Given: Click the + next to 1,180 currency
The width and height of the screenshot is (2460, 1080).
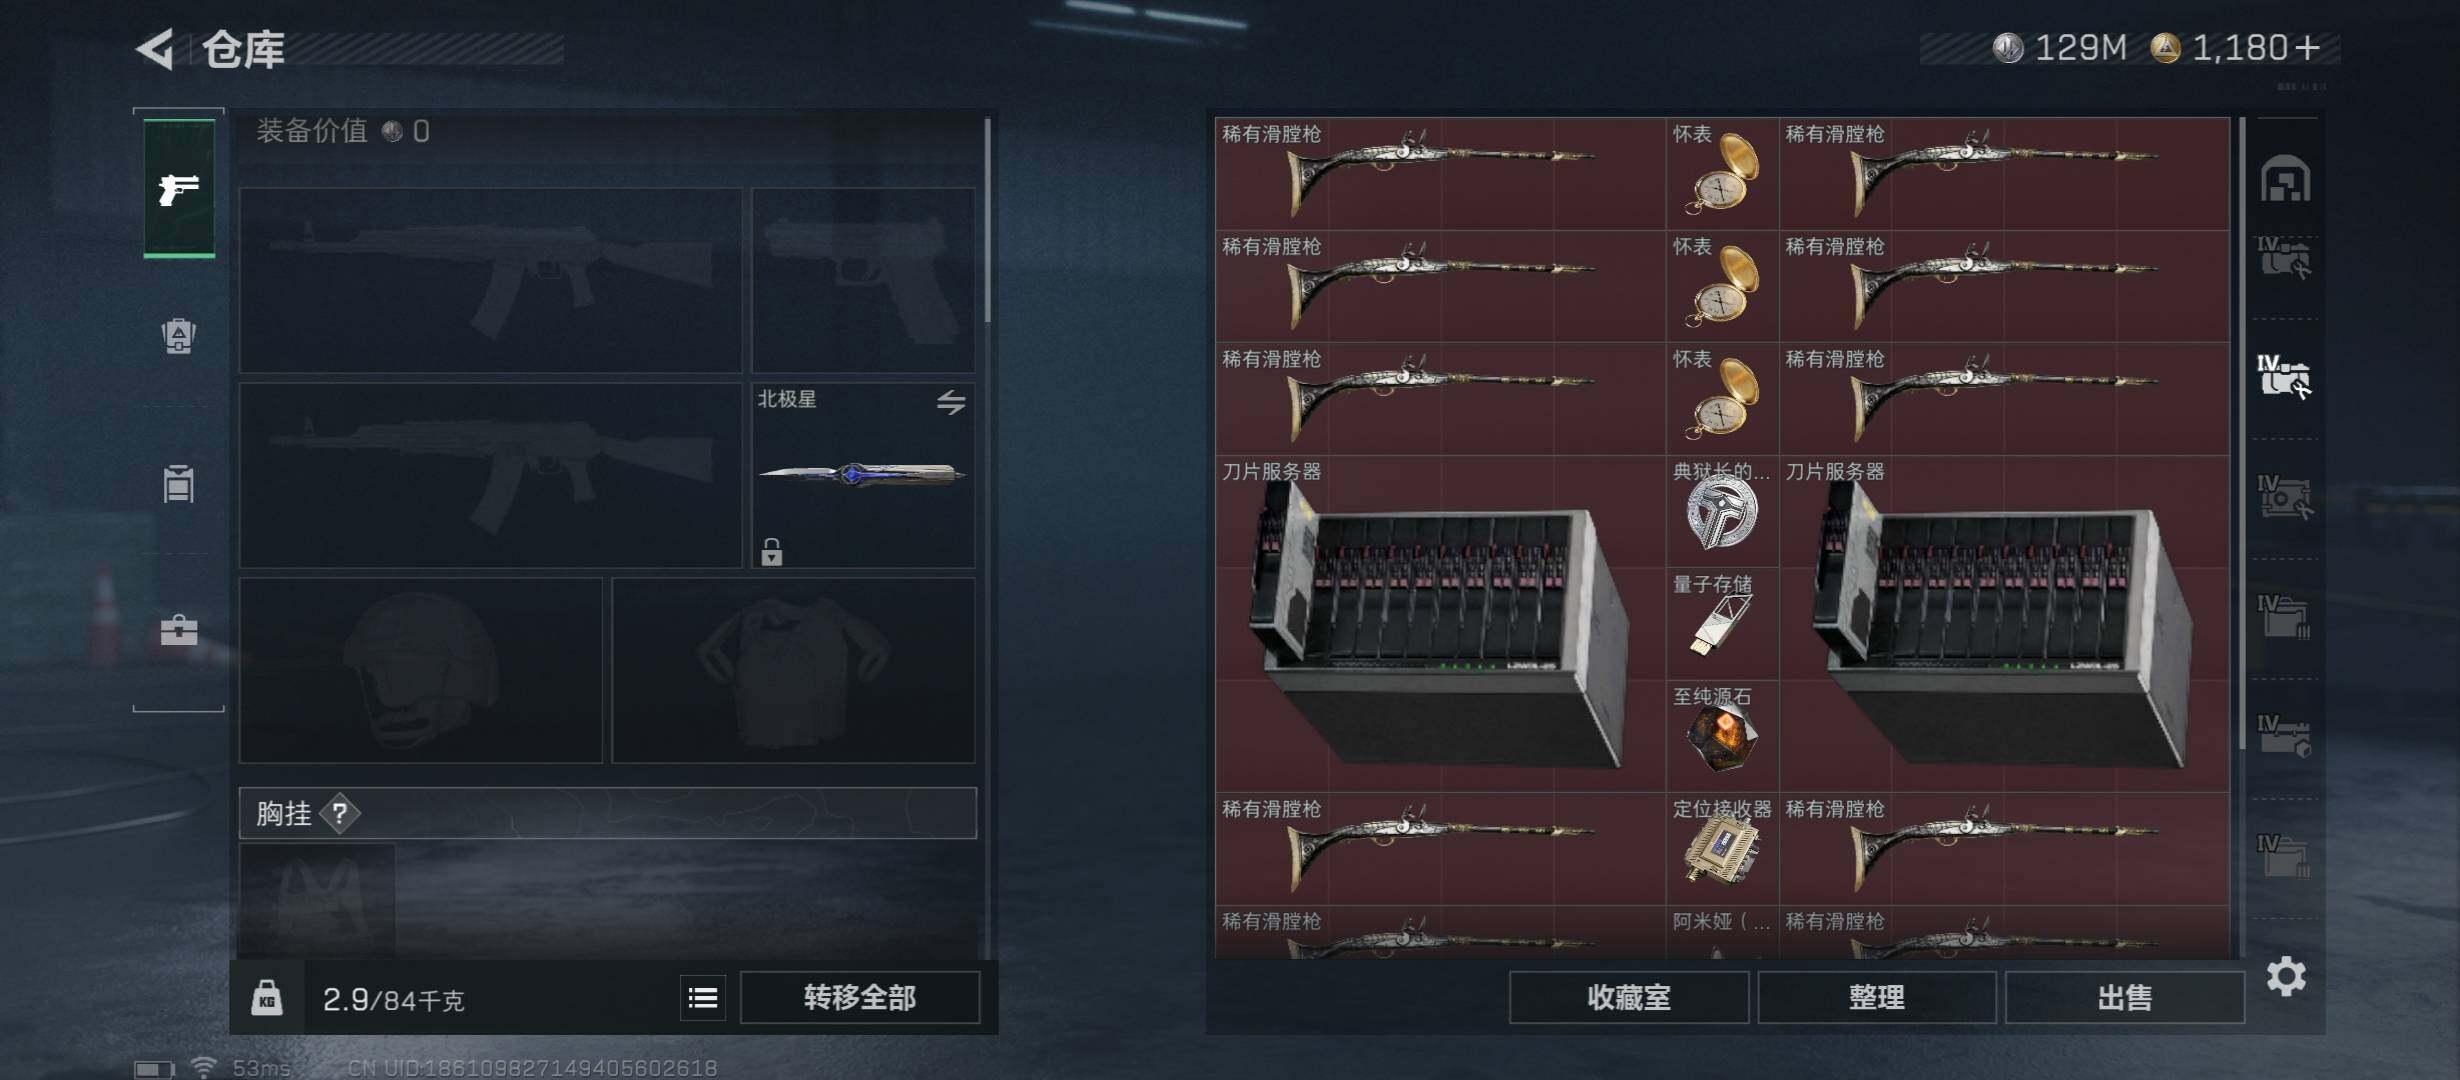Looking at the screenshot, I should click(2308, 48).
